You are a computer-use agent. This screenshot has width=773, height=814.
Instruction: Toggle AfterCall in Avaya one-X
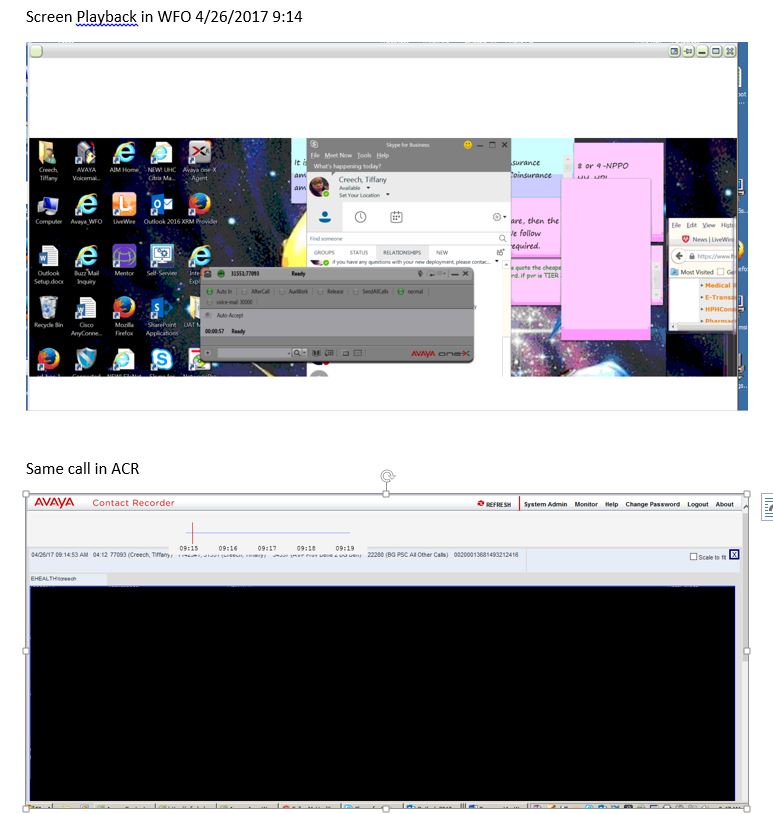tap(256, 291)
